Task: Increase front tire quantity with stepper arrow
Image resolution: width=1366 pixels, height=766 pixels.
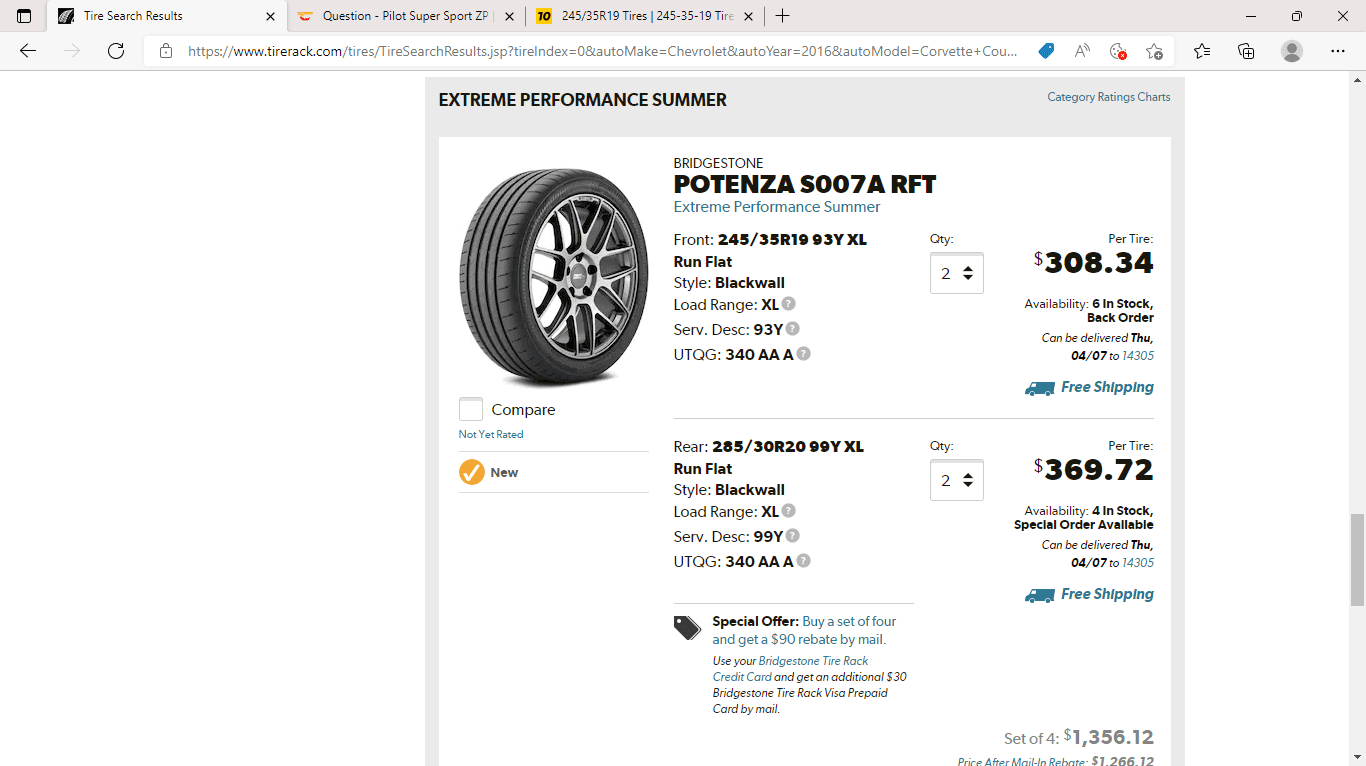Action: coord(967,267)
